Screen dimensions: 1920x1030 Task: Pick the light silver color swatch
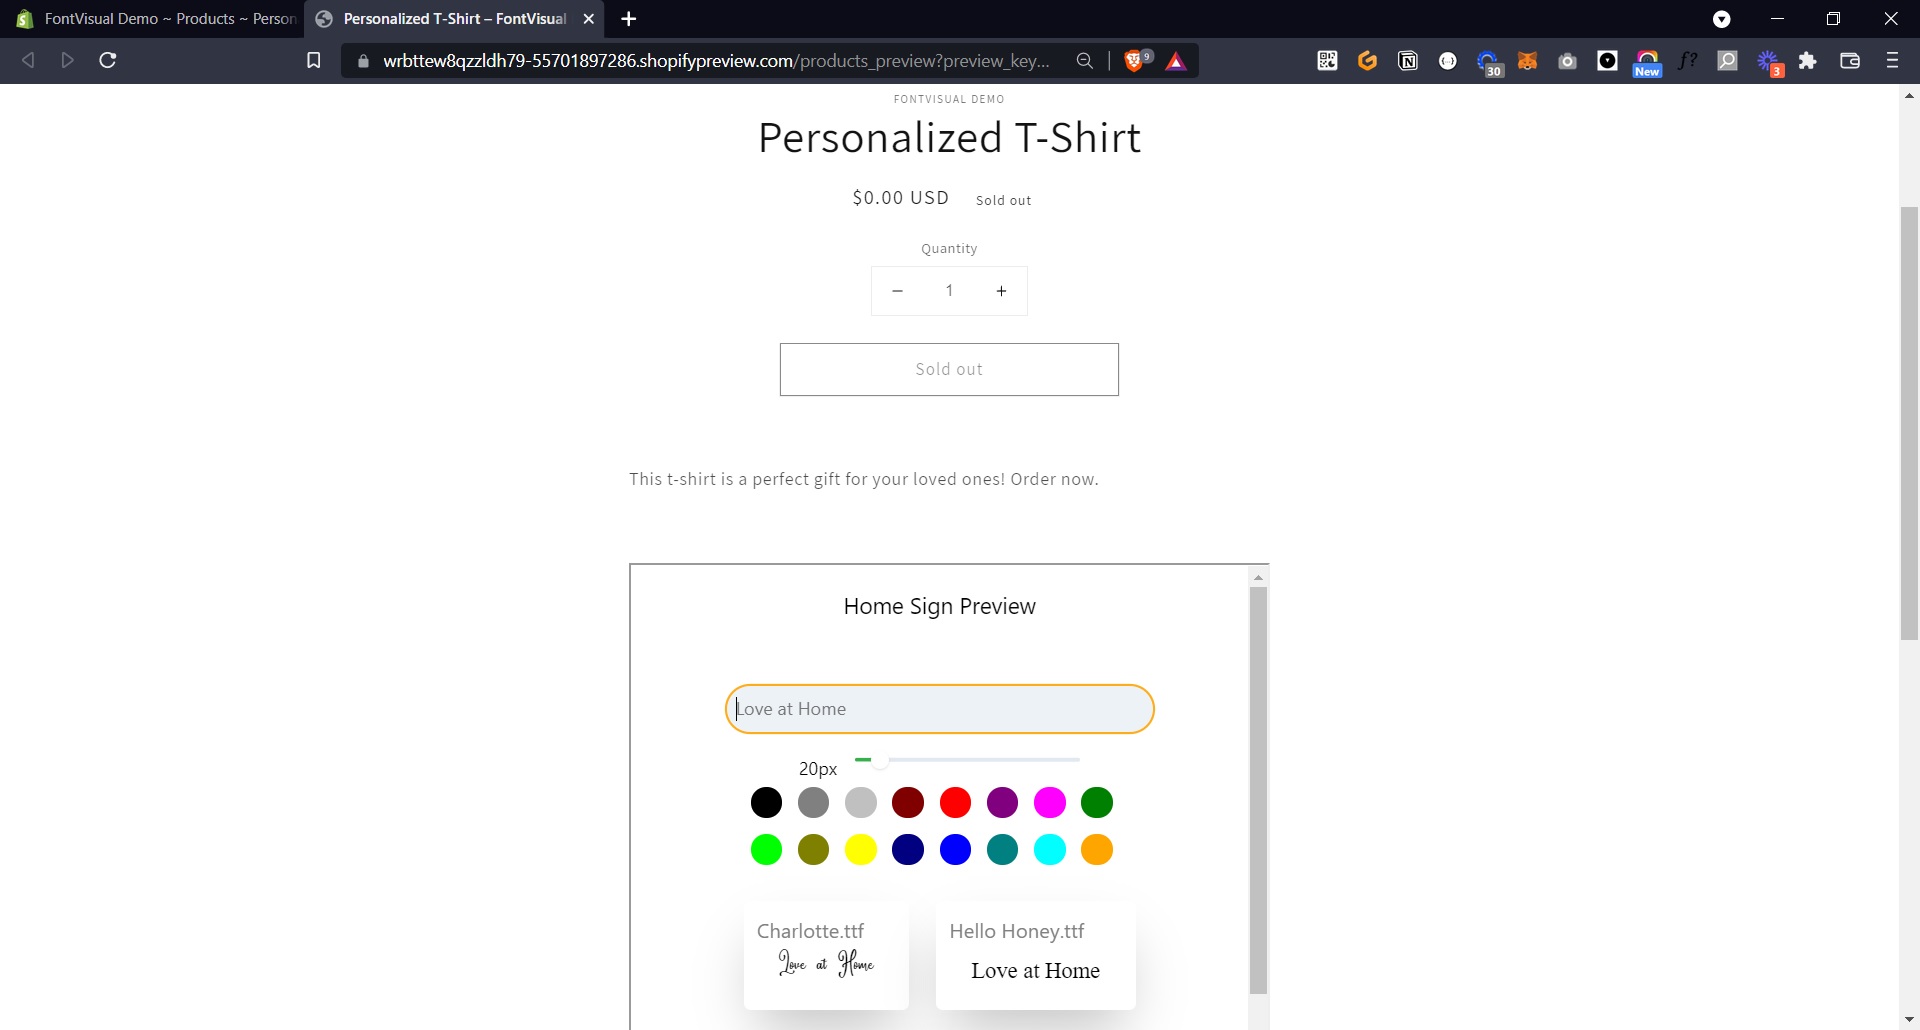click(x=860, y=802)
